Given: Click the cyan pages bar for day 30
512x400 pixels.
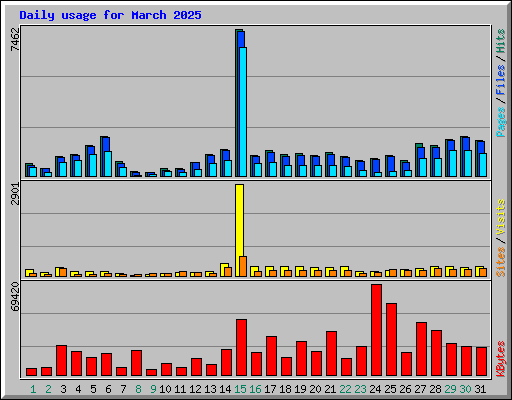Looking at the screenshot, I should pos(468,164).
